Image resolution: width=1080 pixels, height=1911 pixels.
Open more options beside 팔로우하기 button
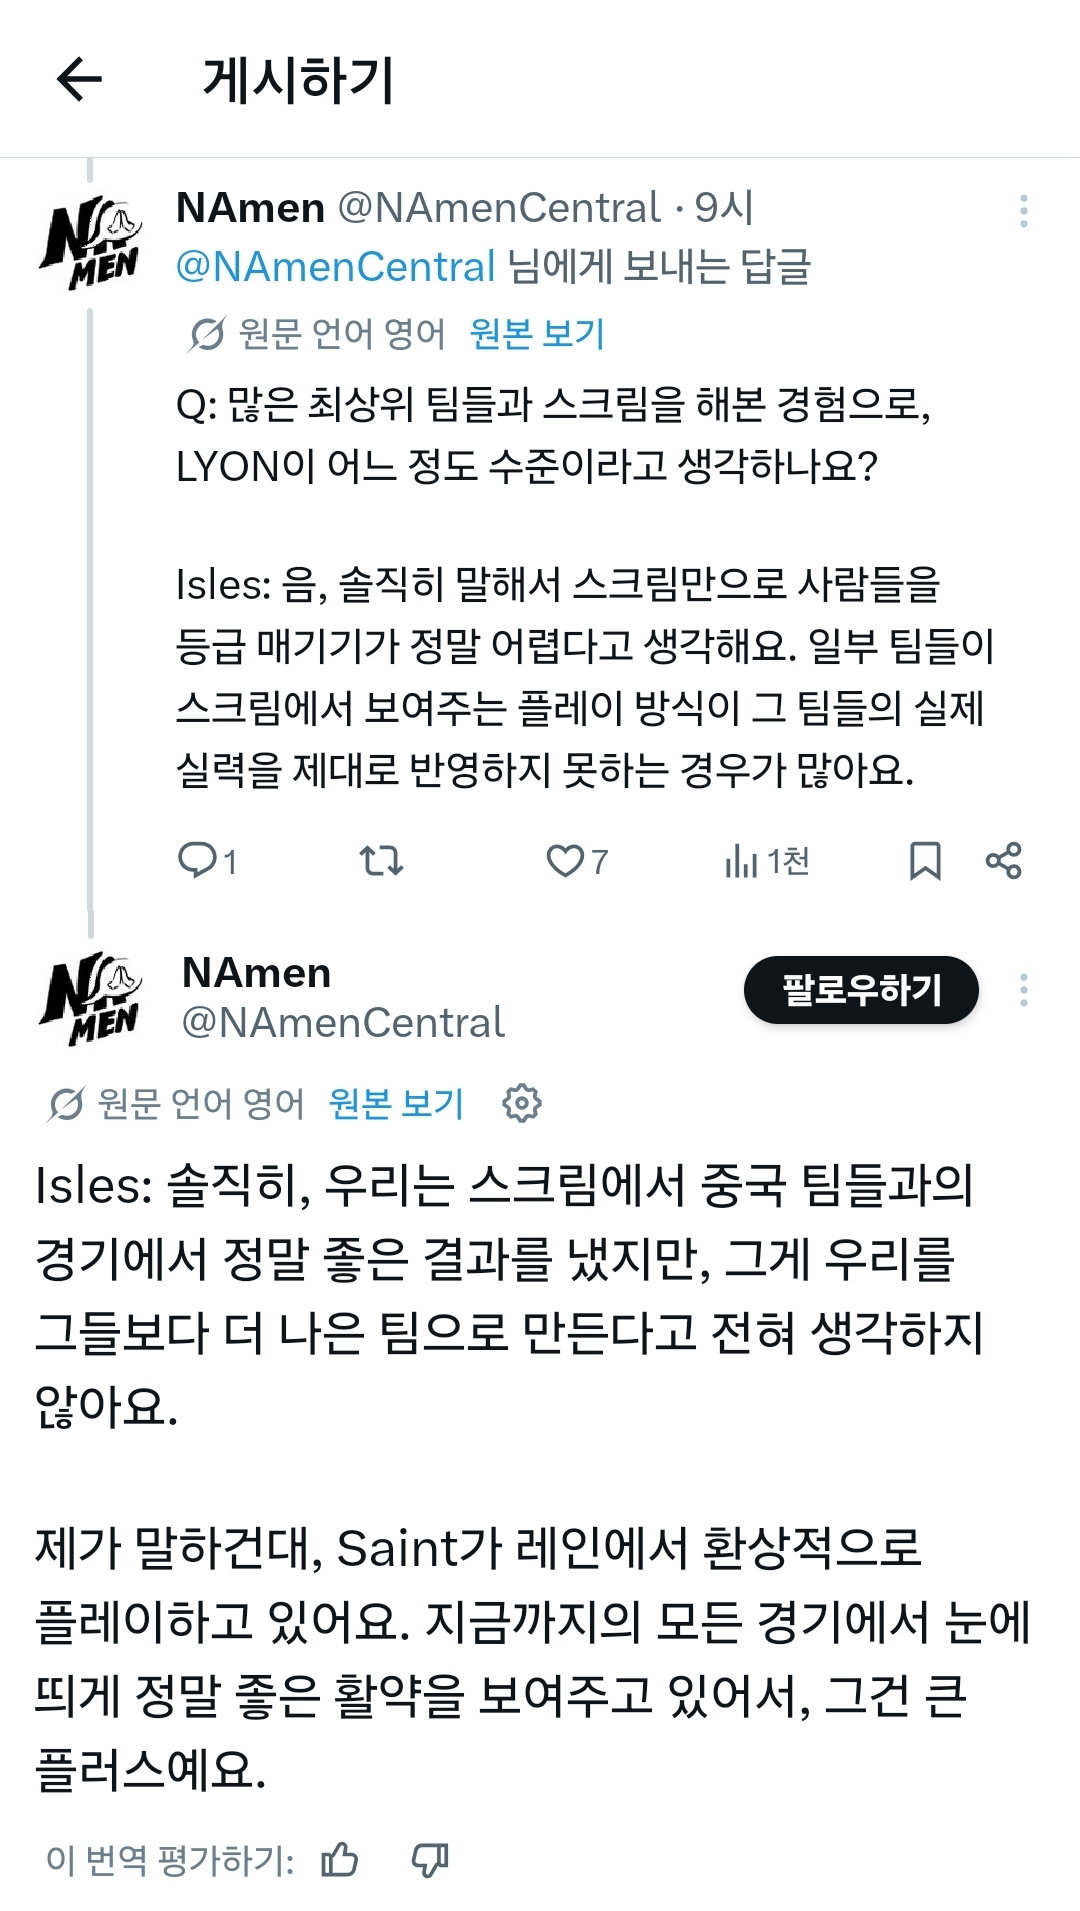point(1023,990)
